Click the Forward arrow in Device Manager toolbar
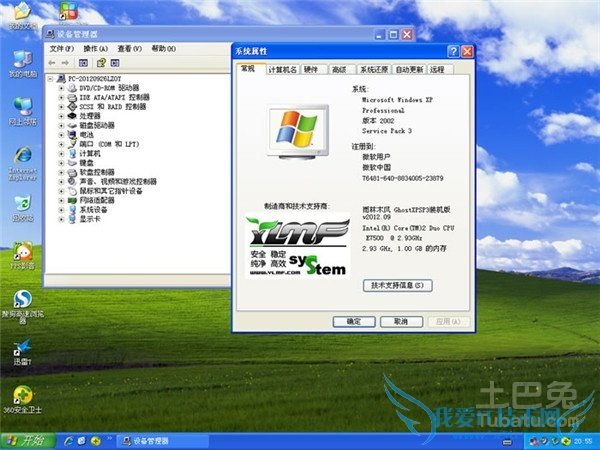Screen dimensions: 600x450 pyautogui.click(x=65, y=63)
